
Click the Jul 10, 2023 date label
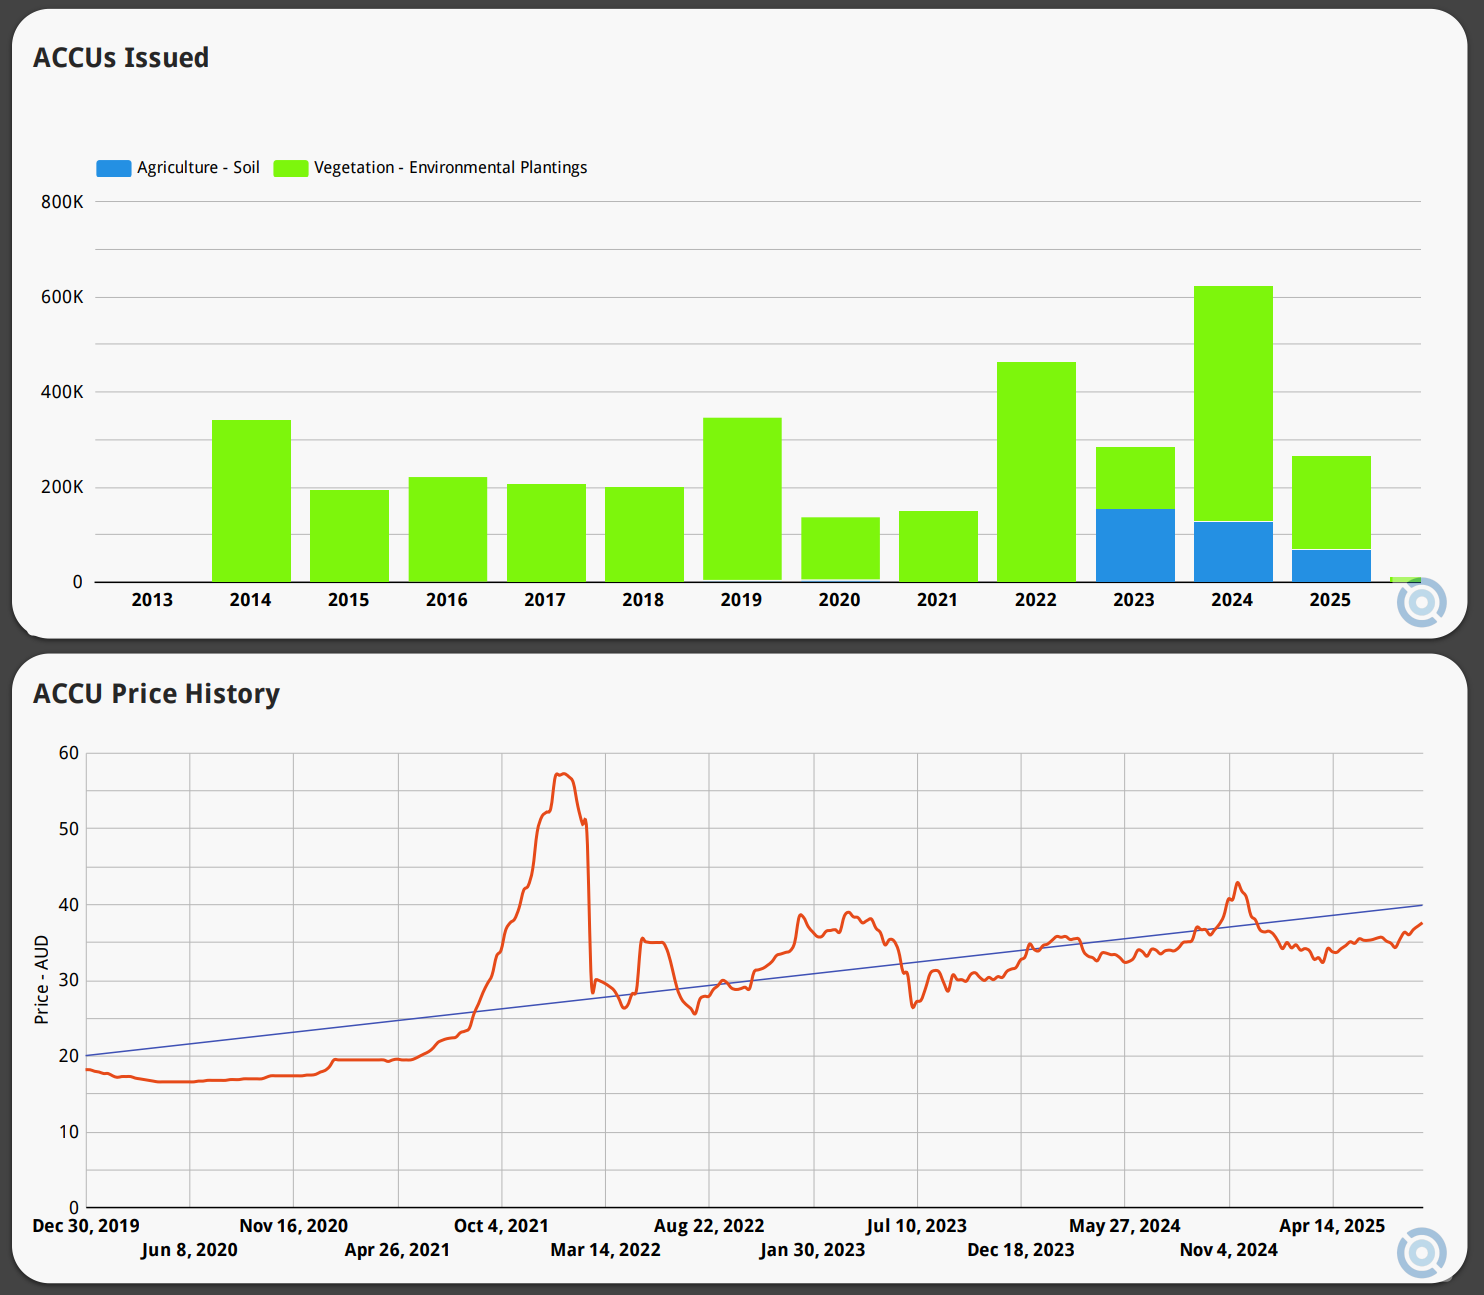tap(917, 1226)
